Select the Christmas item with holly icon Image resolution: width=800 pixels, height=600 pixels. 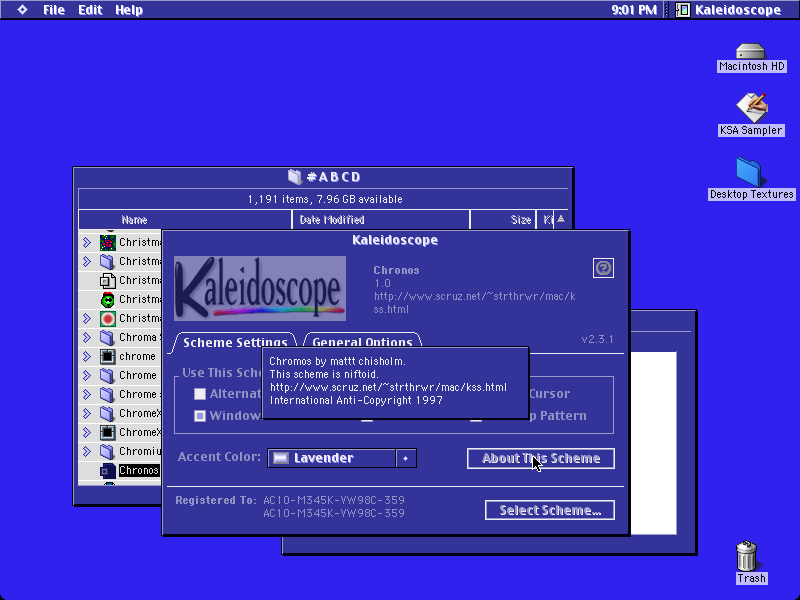(x=108, y=242)
